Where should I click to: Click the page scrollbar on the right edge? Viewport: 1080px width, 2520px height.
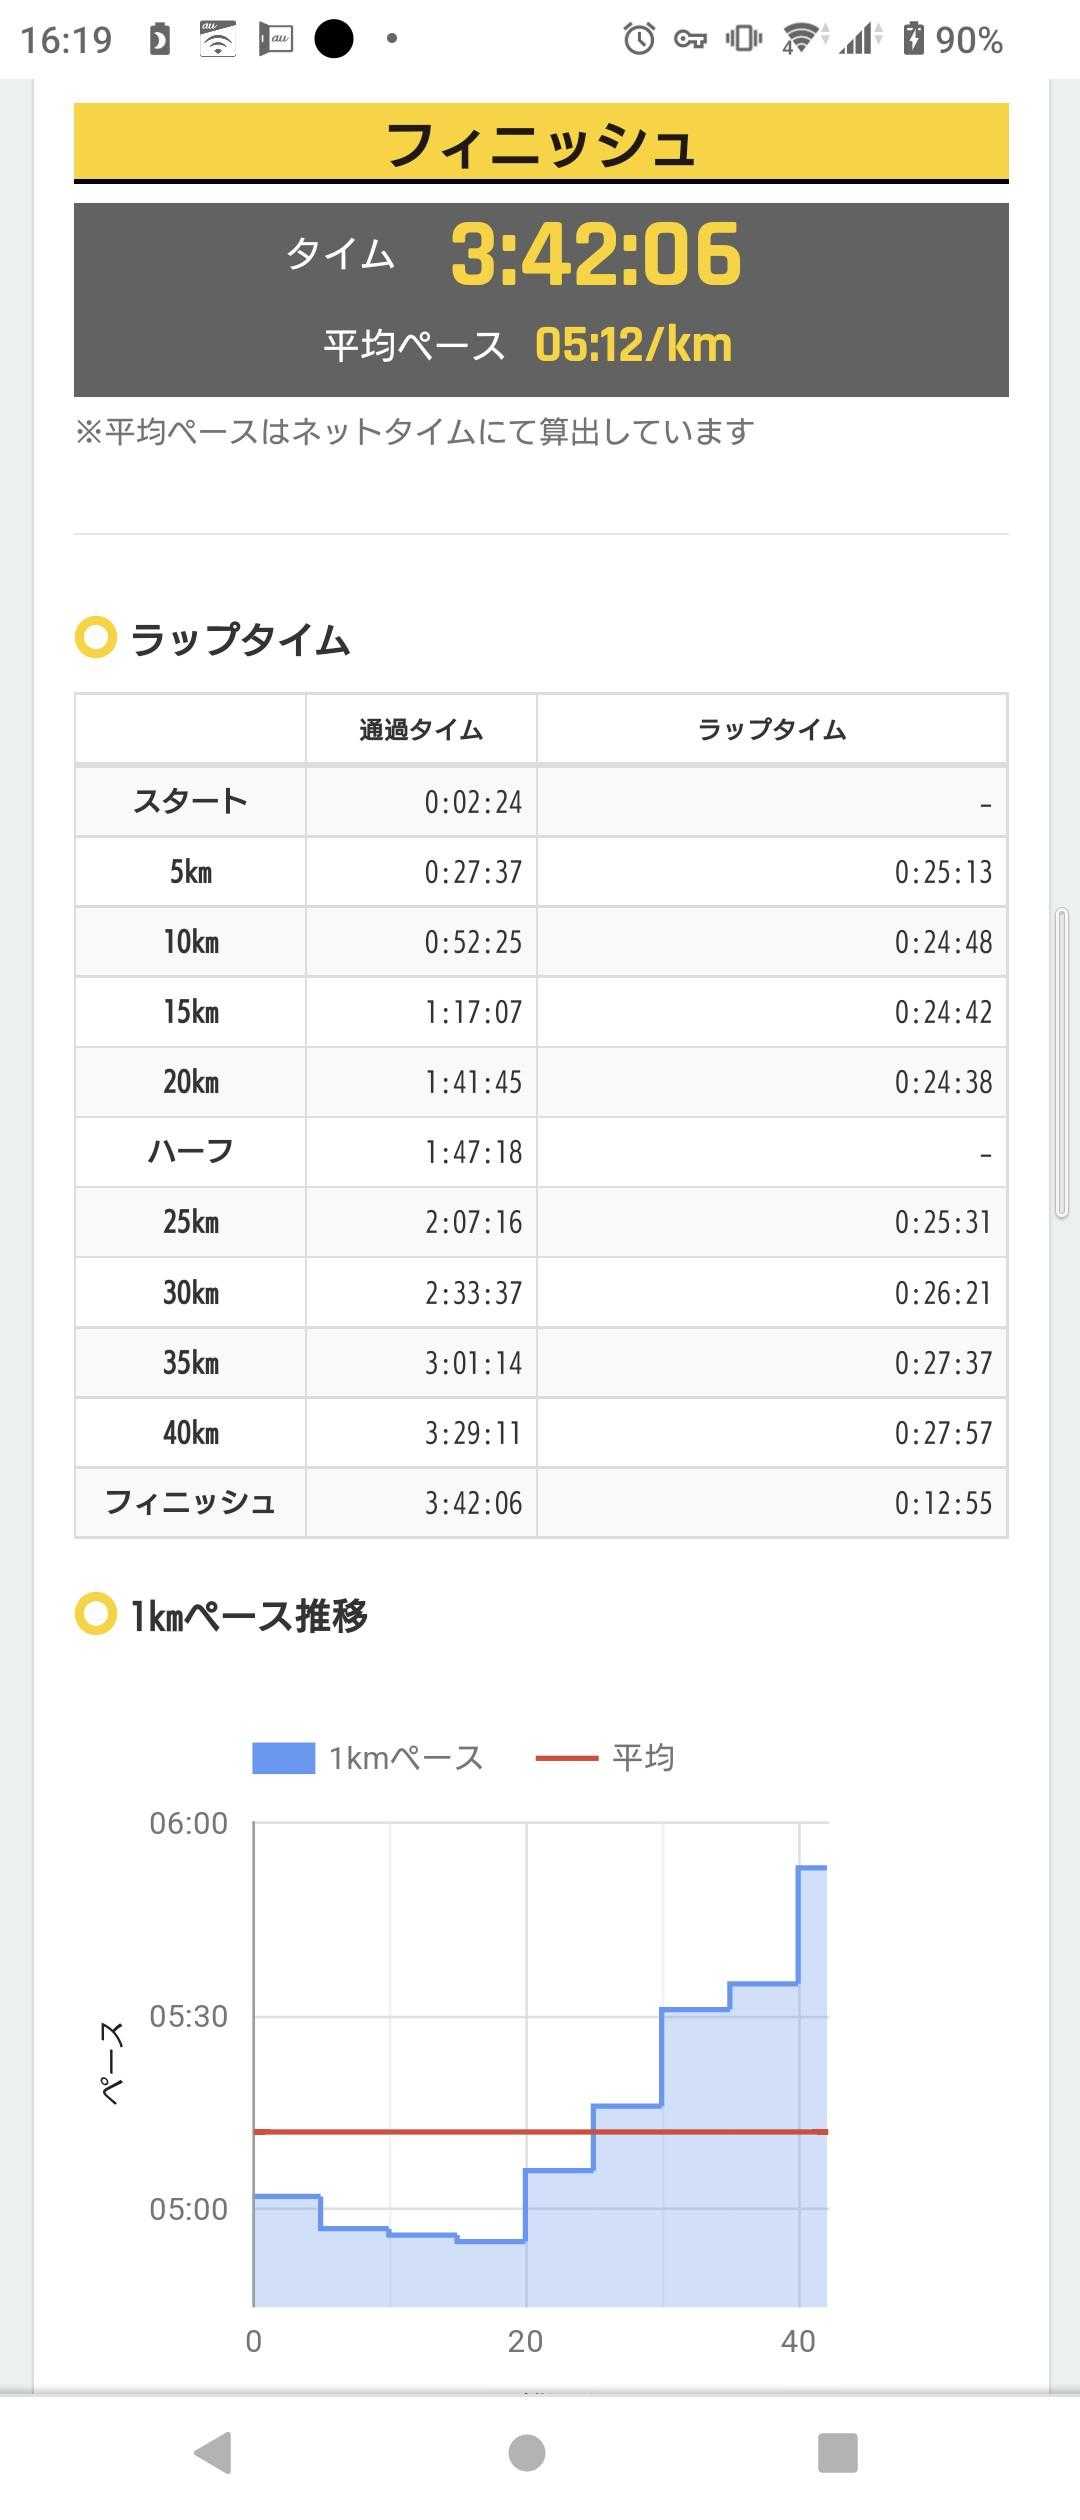point(1062,1062)
